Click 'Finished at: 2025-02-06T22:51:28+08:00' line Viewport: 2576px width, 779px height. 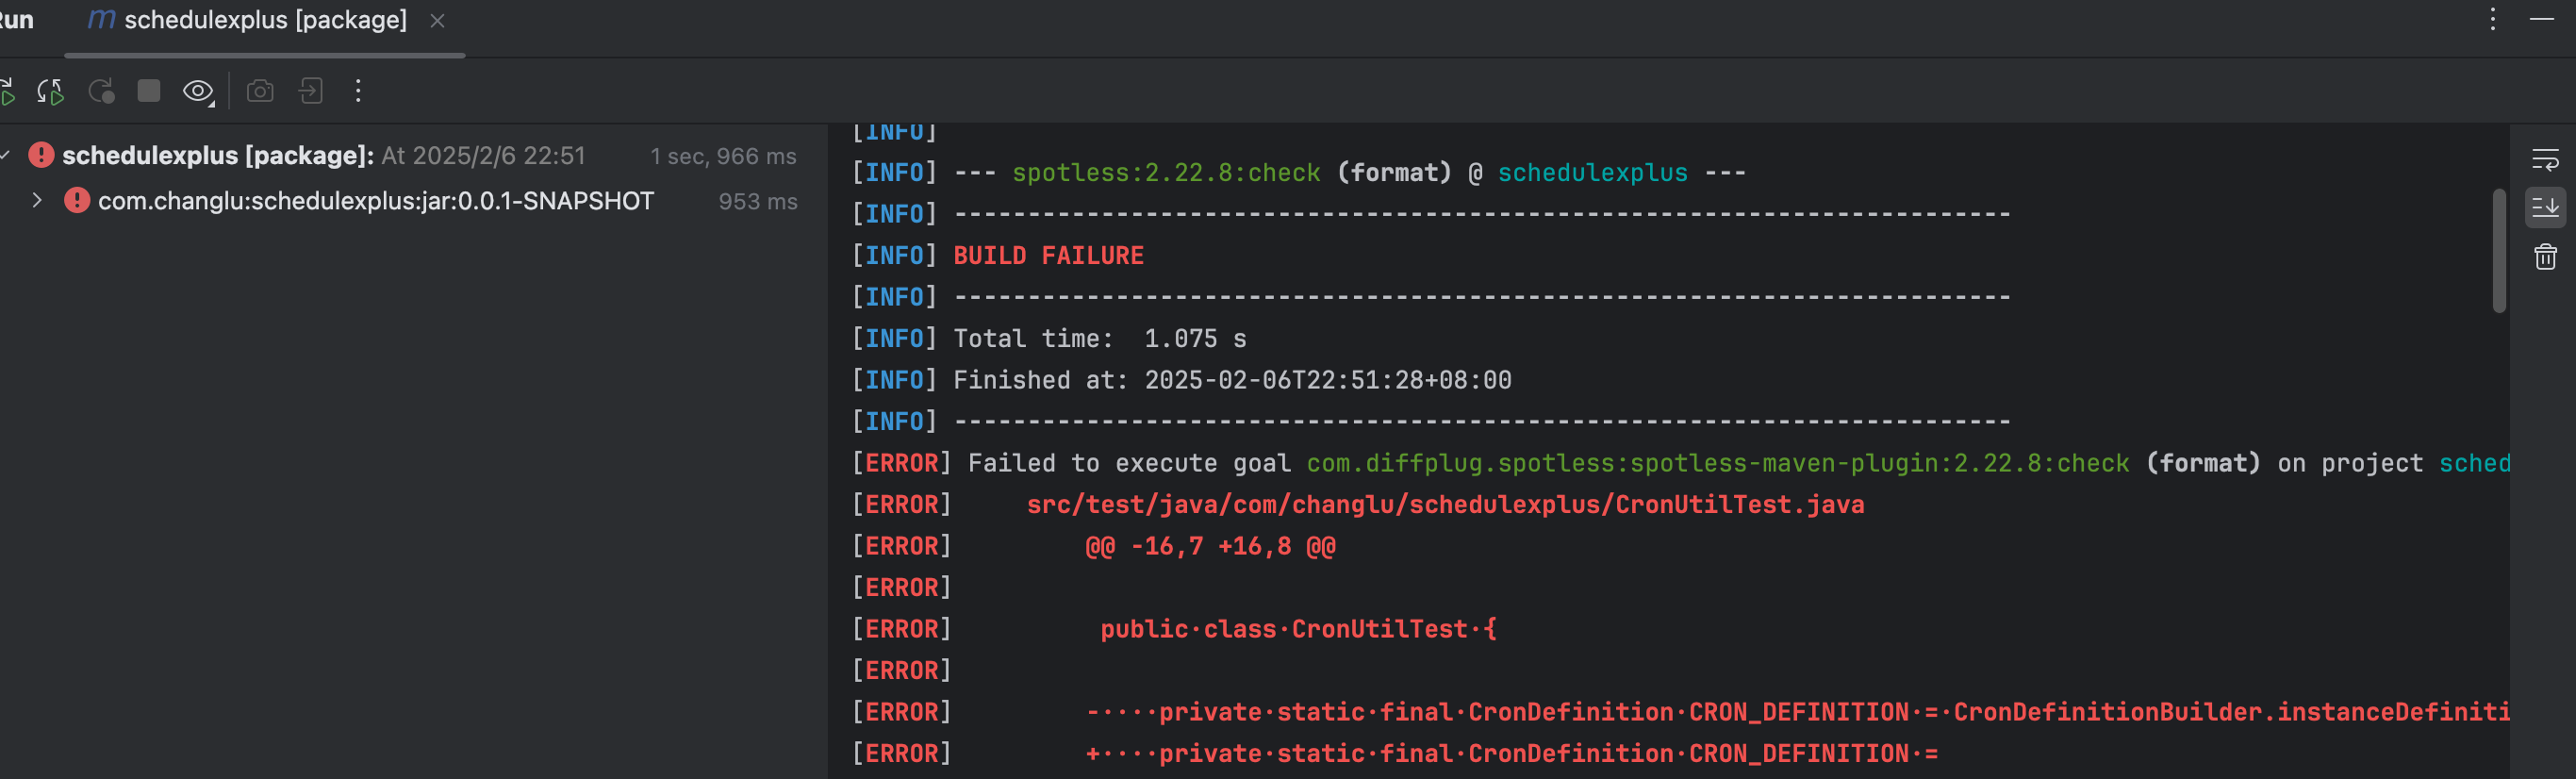click(x=1232, y=380)
